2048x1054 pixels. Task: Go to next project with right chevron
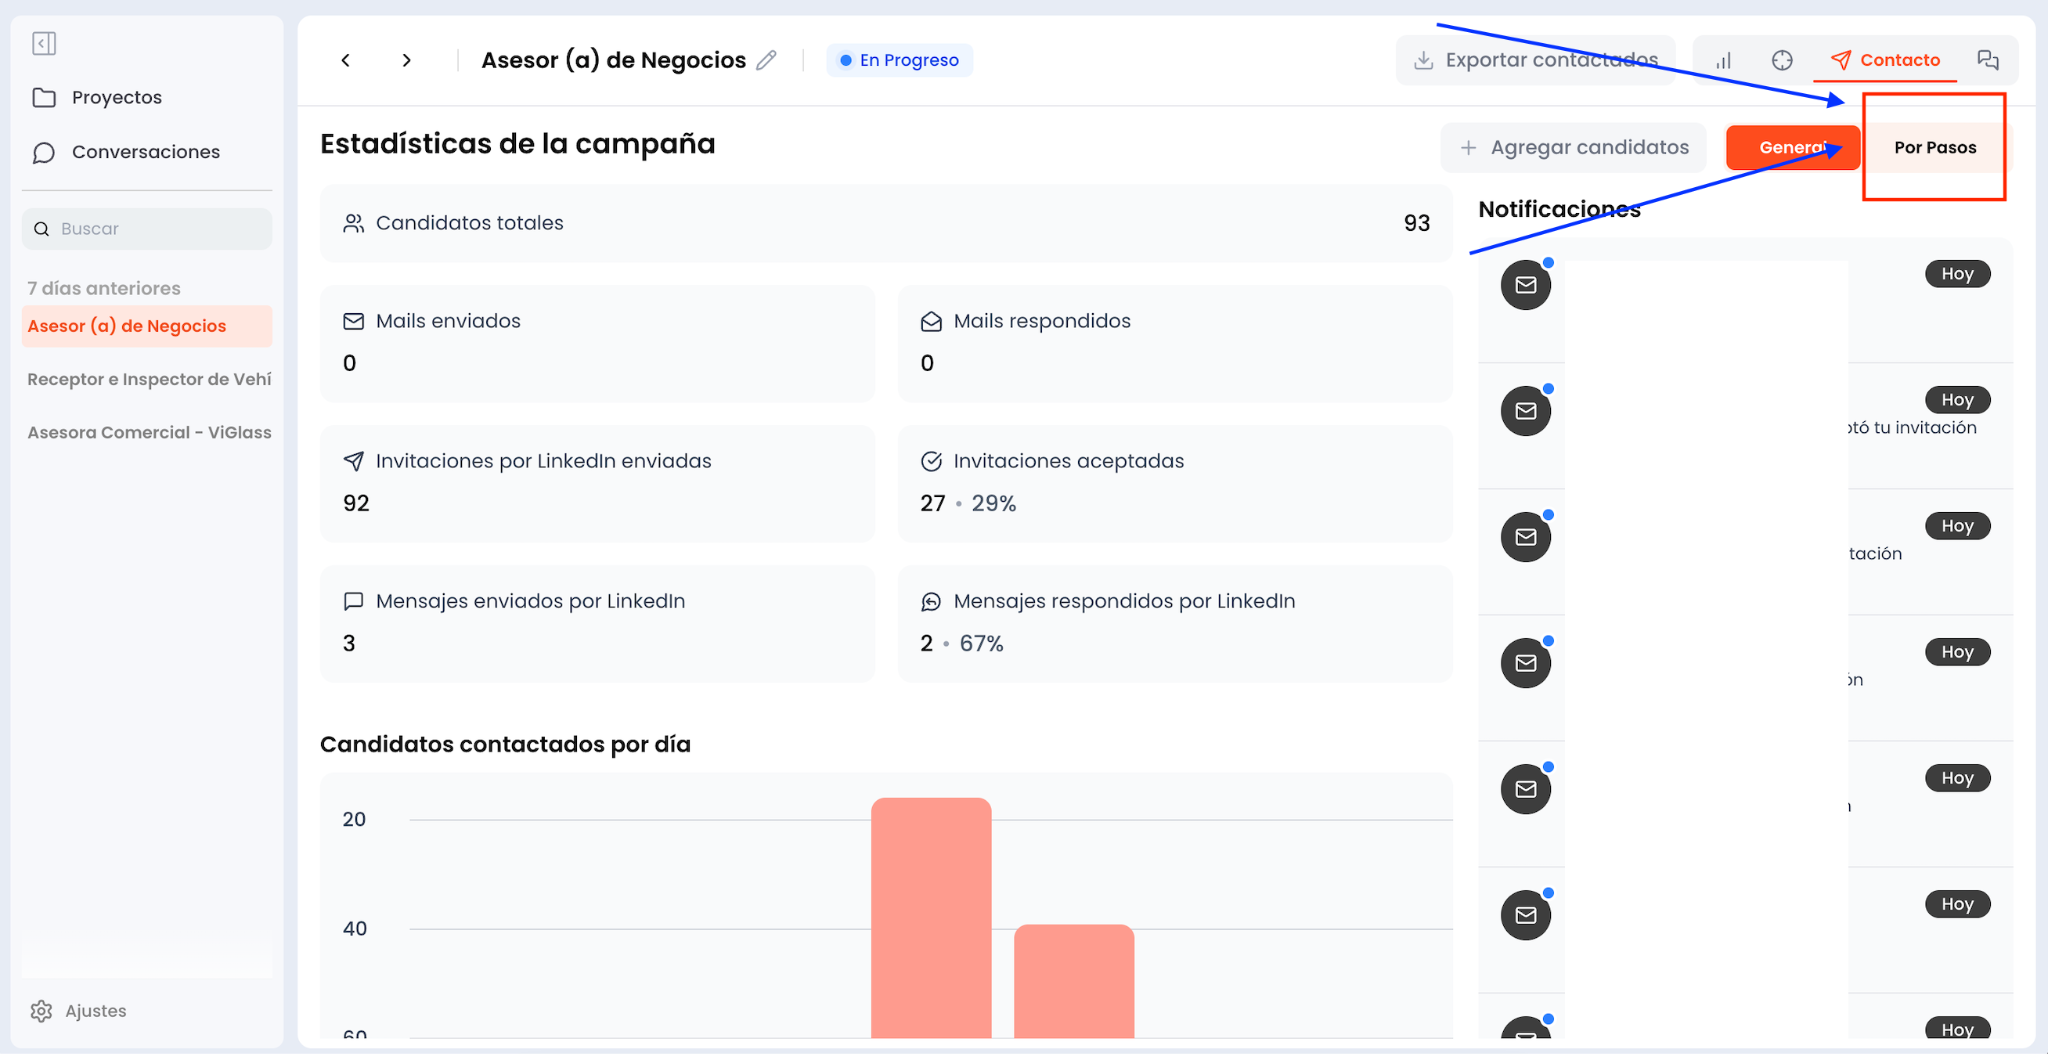pyautogui.click(x=406, y=60)
